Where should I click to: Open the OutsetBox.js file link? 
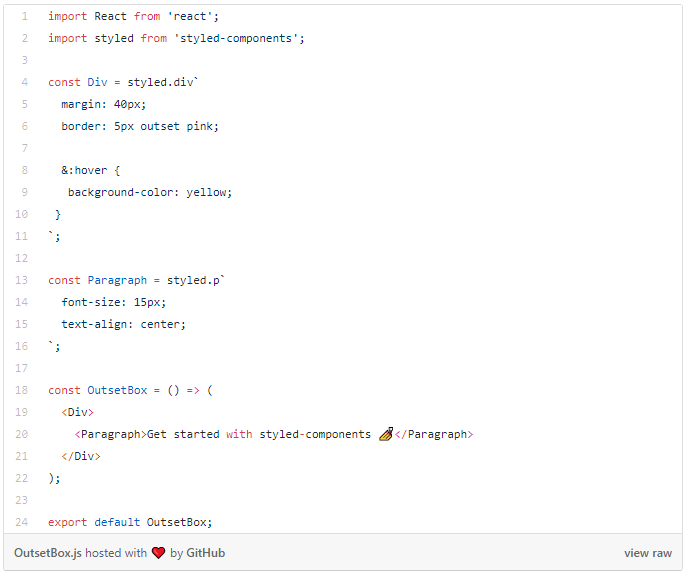pyautogui.click(x=48, y=553)
